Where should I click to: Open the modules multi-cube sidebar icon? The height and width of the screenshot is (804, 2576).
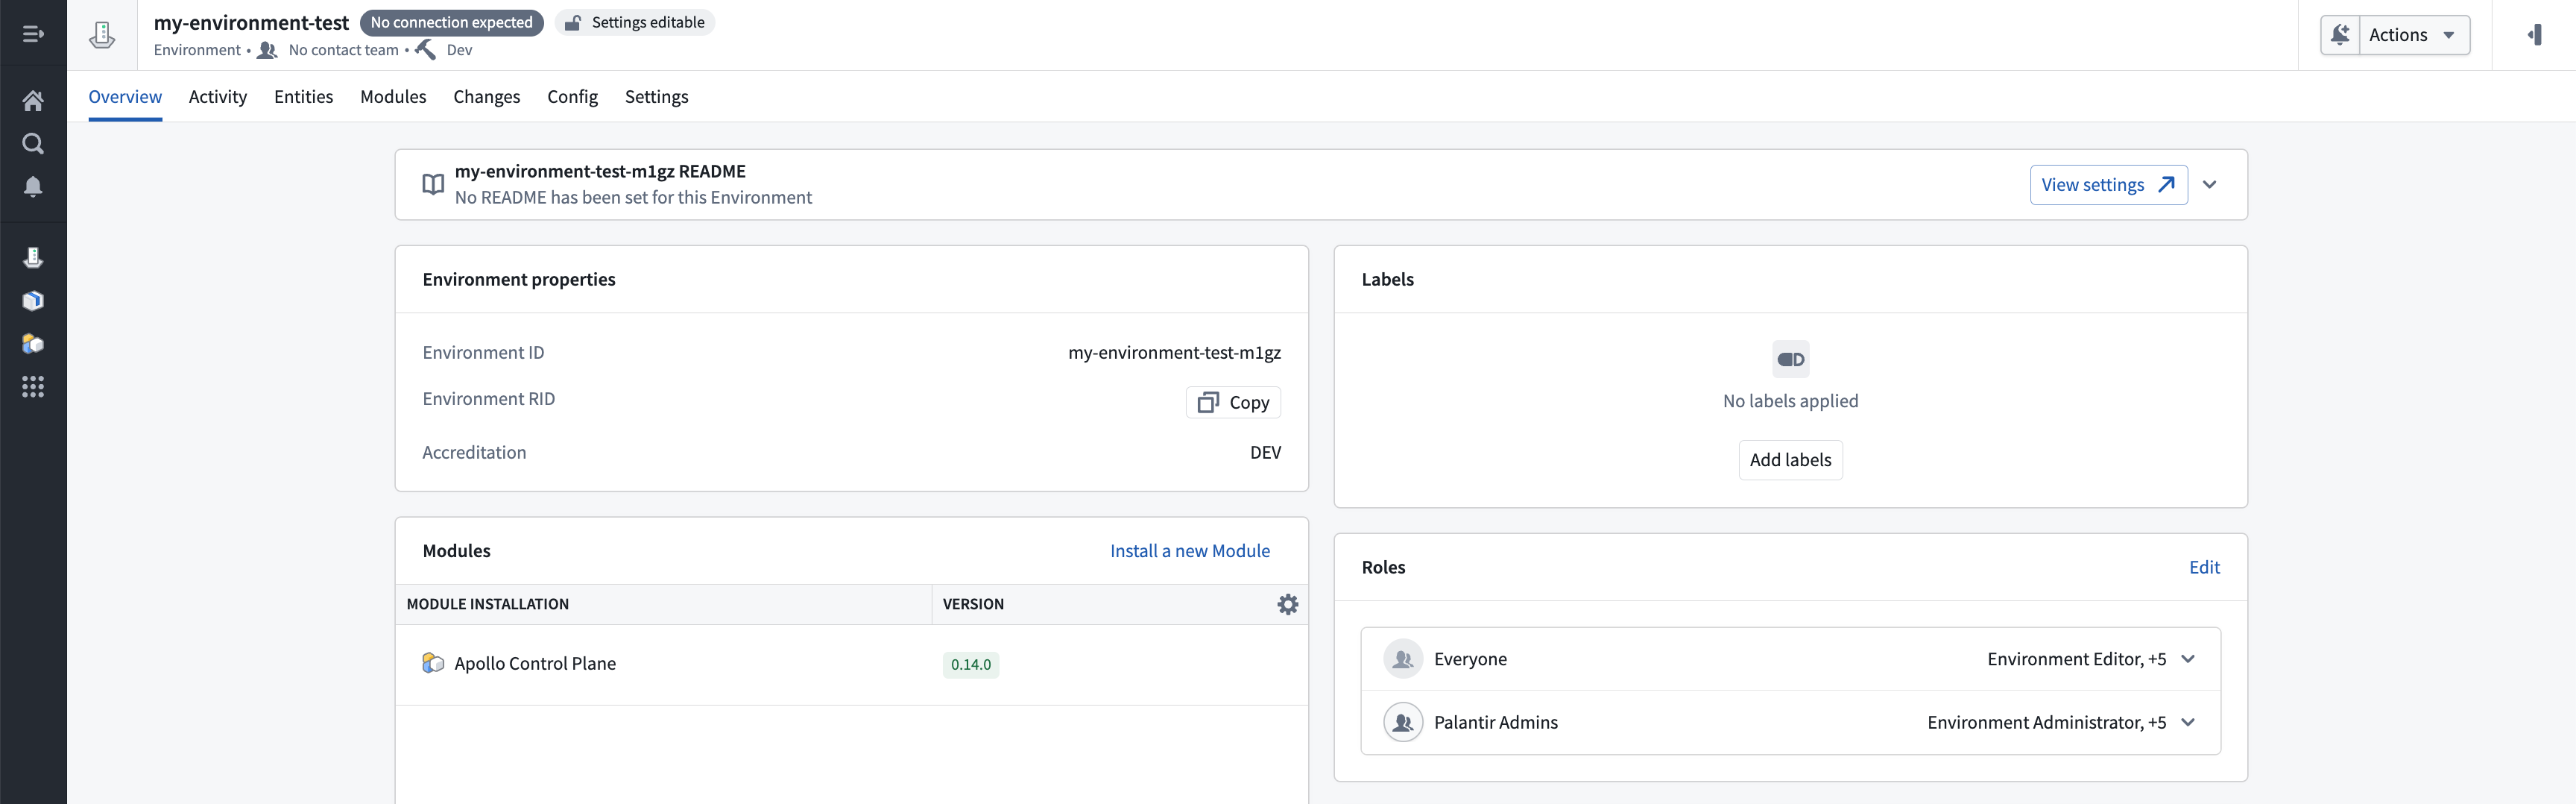tap(33, 344)
